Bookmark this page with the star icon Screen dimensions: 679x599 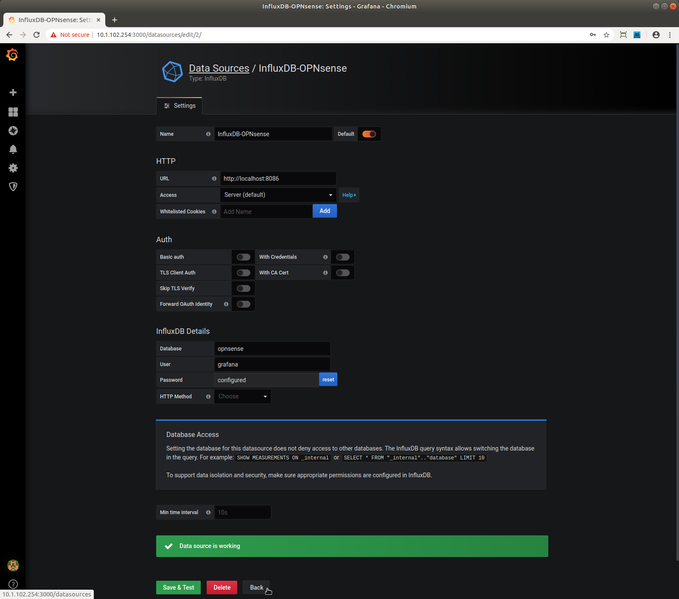tap(606, 35)
